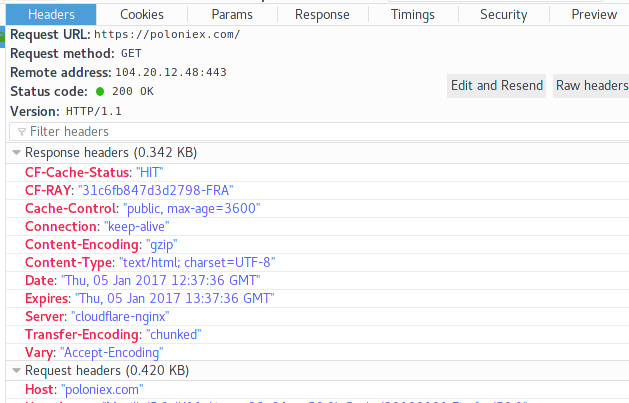The image size is (629, 403).
Task: Select the HTTP/1.1 version value
Action: (93, 111)
